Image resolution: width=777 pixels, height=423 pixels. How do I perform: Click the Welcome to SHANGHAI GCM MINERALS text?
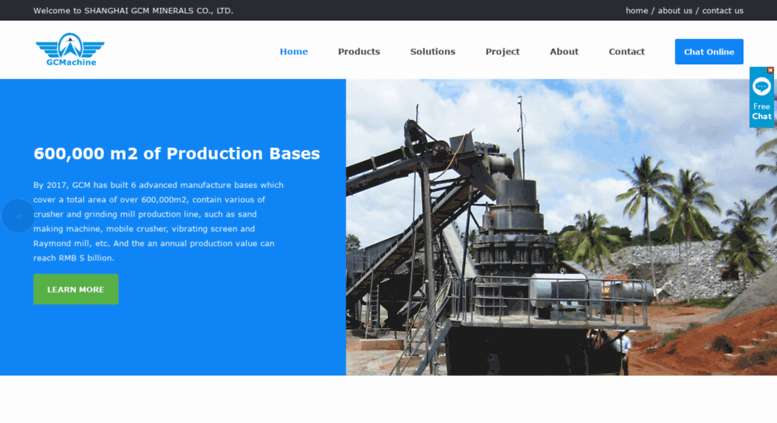click(133, 10)
